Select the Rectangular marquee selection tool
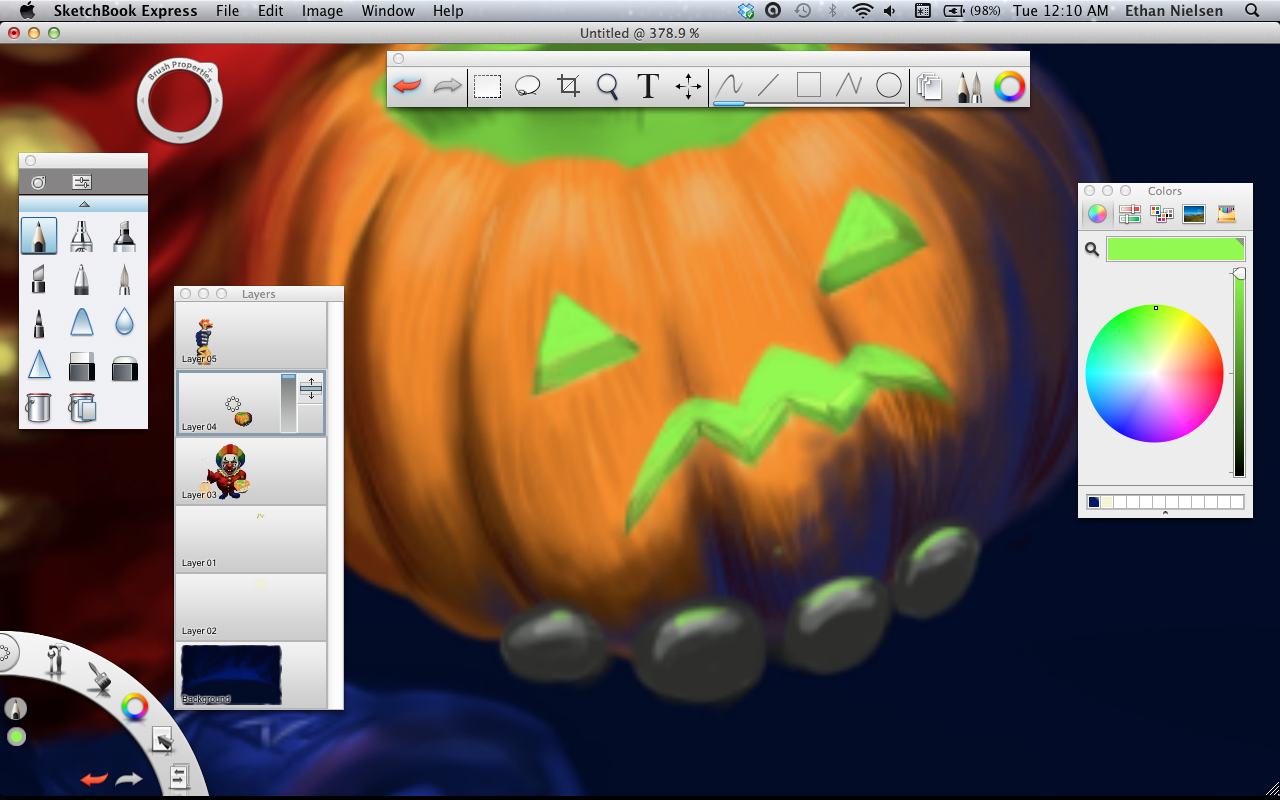1280x800 pixels. (x=487, y=86)
